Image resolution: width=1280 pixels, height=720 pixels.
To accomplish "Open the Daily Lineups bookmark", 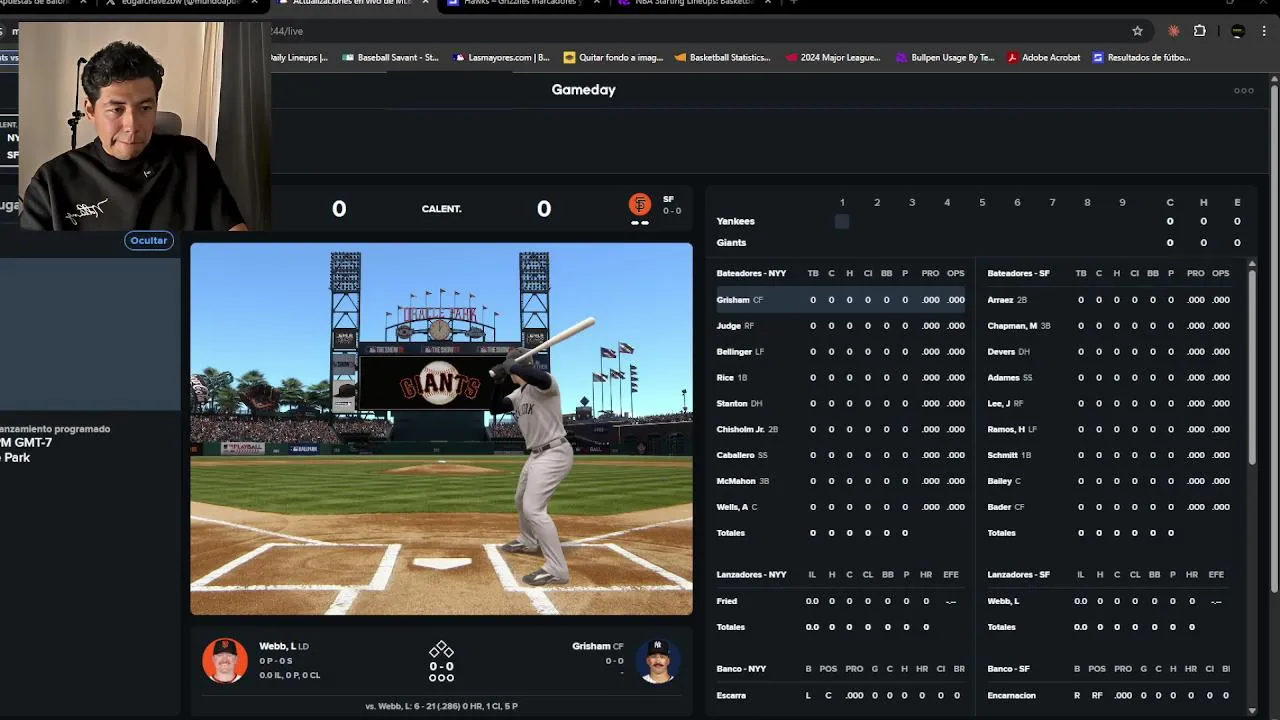I will click(x=299, y=58).
